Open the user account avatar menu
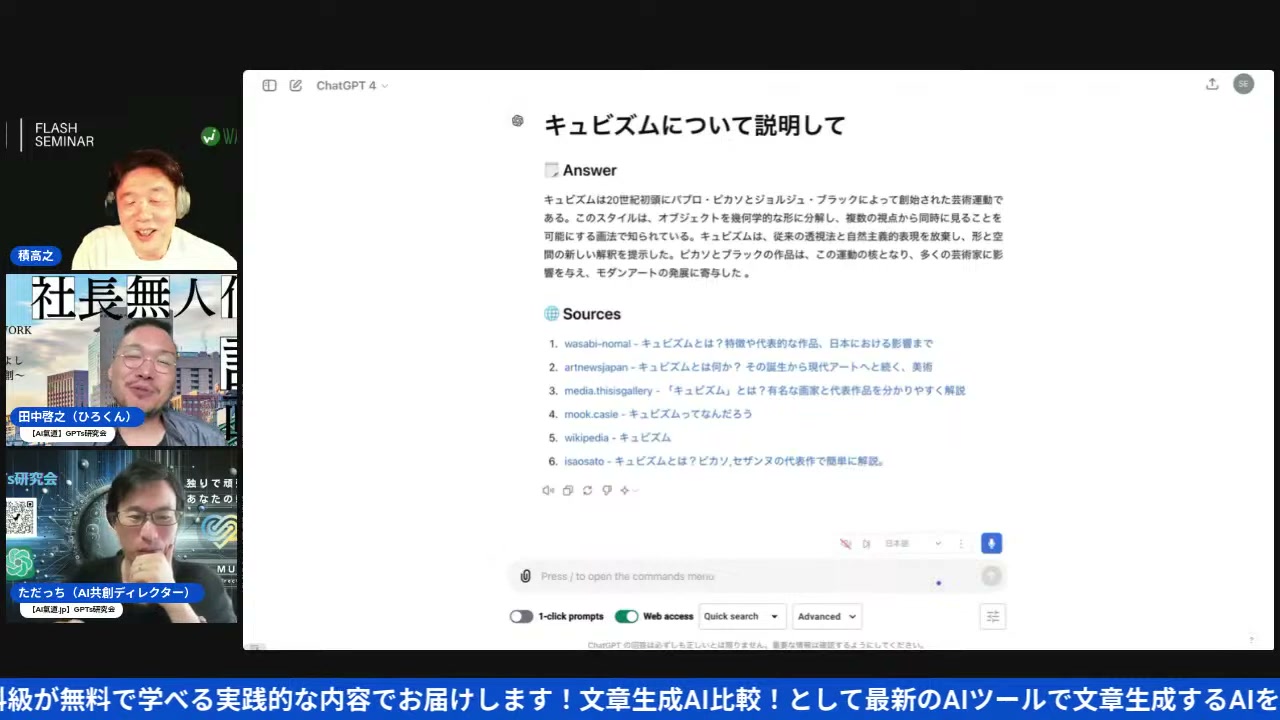Viewport: 1280px width, 720px height. [x=1243, y=84]
